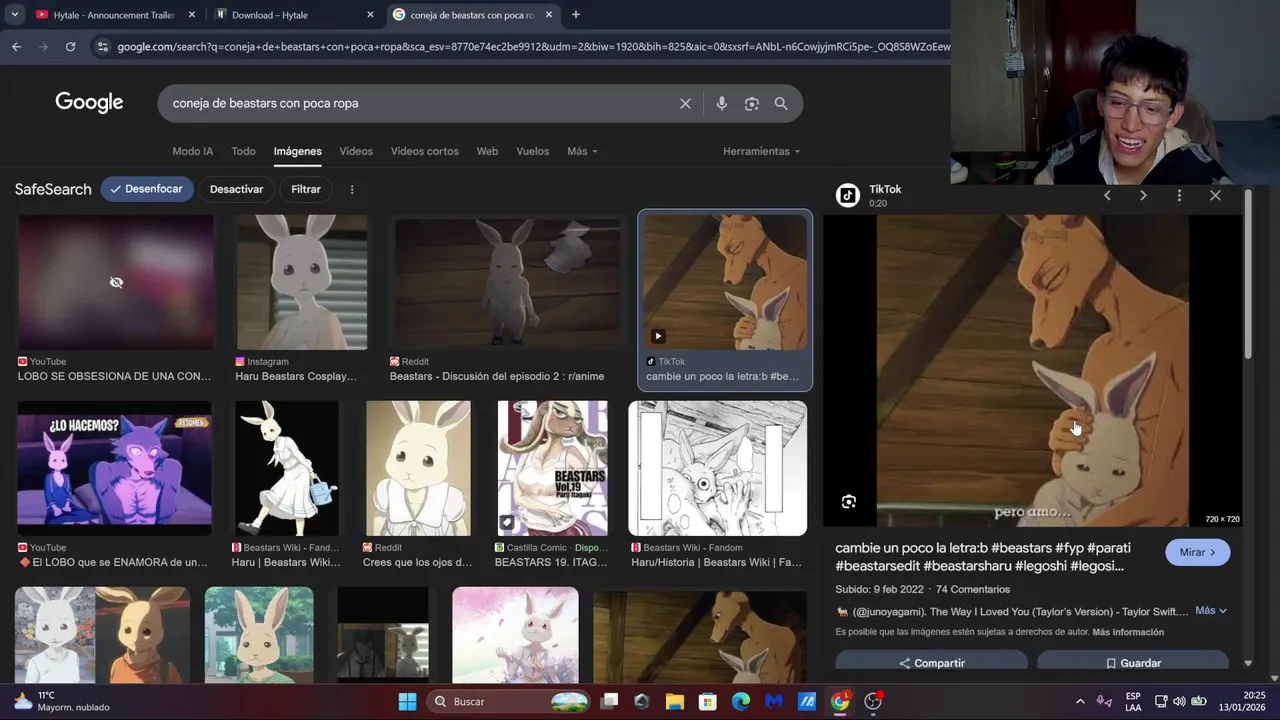The image size is (1280, 720).
Task: Select Desactivar SafeSearch option
Action: coord(236,189)
